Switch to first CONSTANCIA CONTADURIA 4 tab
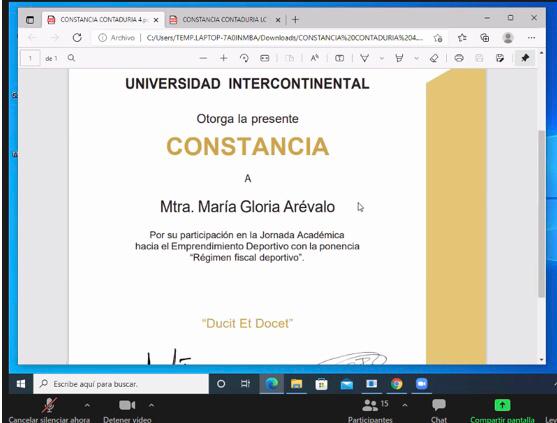Image resolution: width=557 pixels, height=423 pixels. click(x=103, y=20)
